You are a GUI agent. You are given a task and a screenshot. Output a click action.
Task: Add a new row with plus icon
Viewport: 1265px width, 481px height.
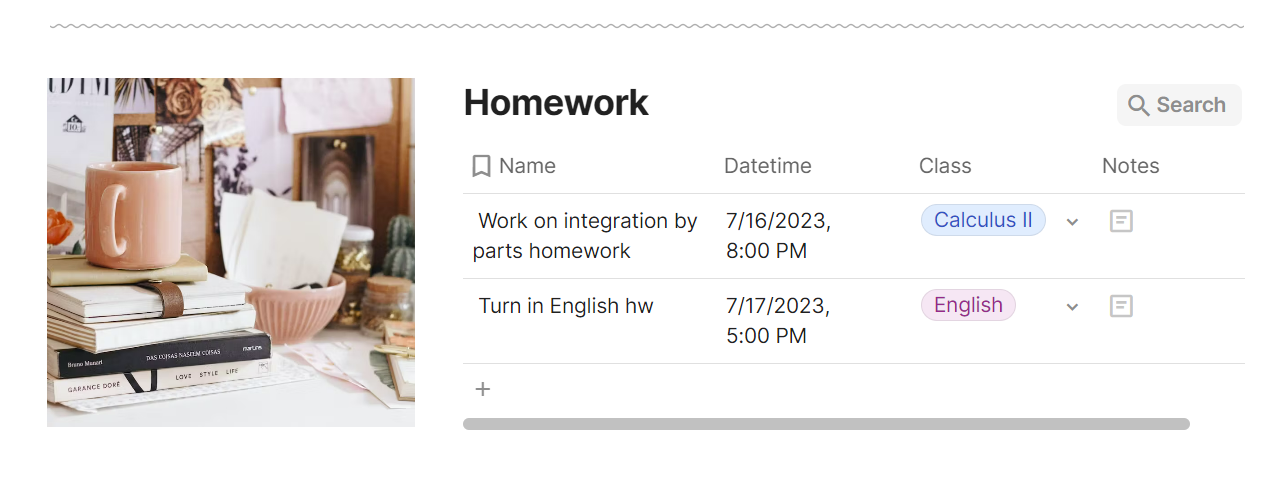[x=483, y=389]
